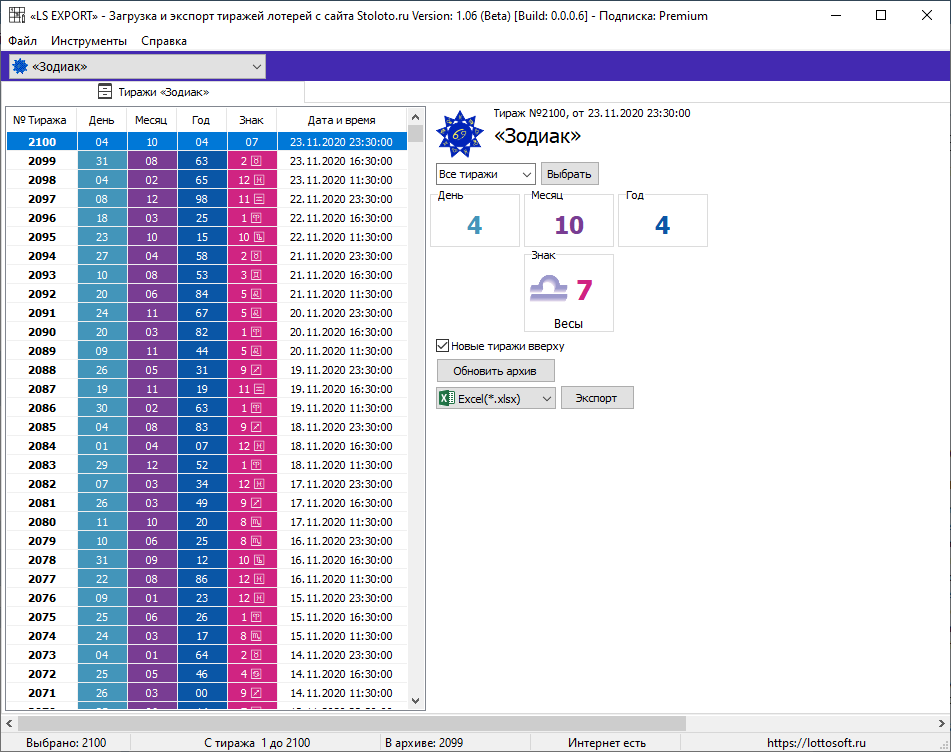This screenshot has height=752, width=951.
Task: Click the small star icon in the lottery selector
Action: pos(19,67)
